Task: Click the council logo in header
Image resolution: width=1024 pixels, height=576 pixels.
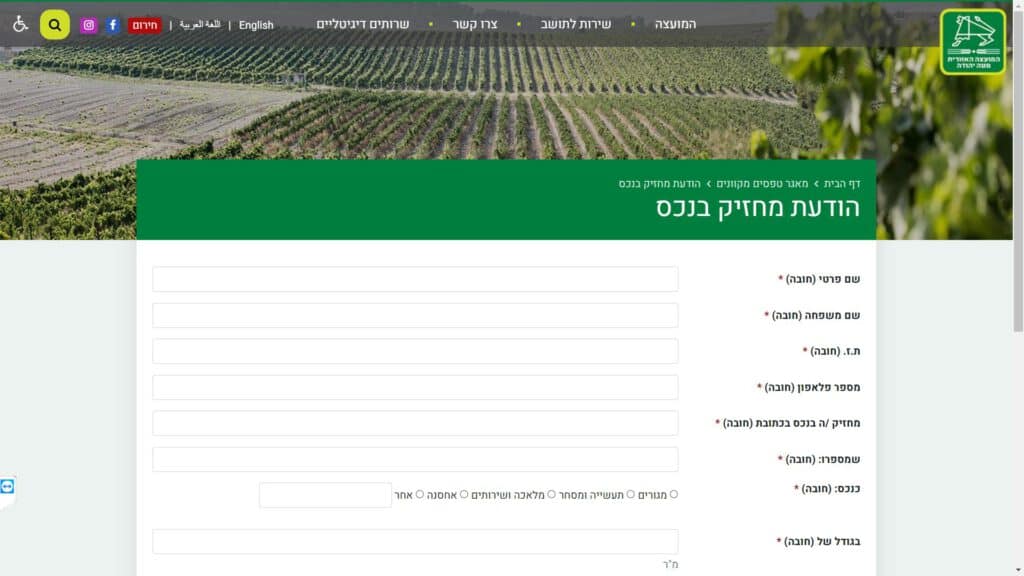Action: [x=972, y=42]
